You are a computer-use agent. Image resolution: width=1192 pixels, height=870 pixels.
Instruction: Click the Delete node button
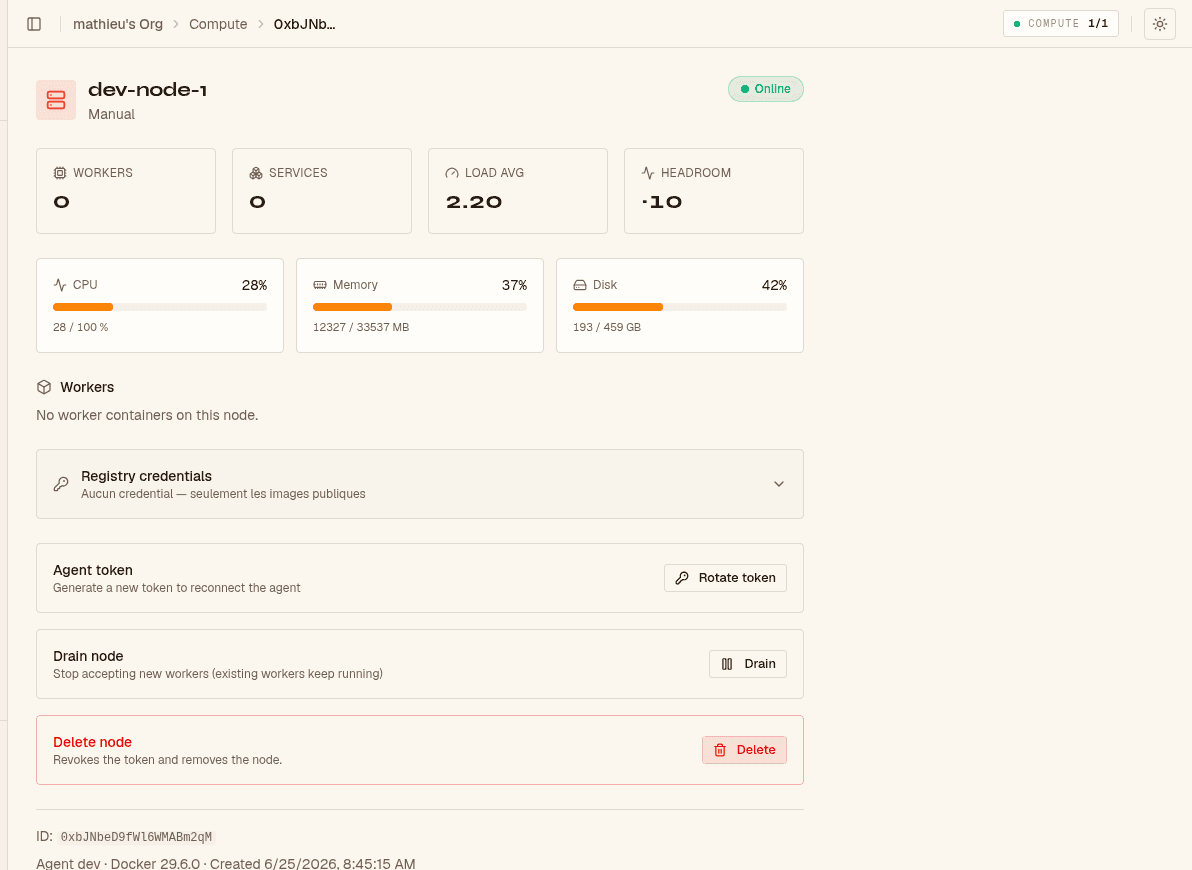coord(744,750)
